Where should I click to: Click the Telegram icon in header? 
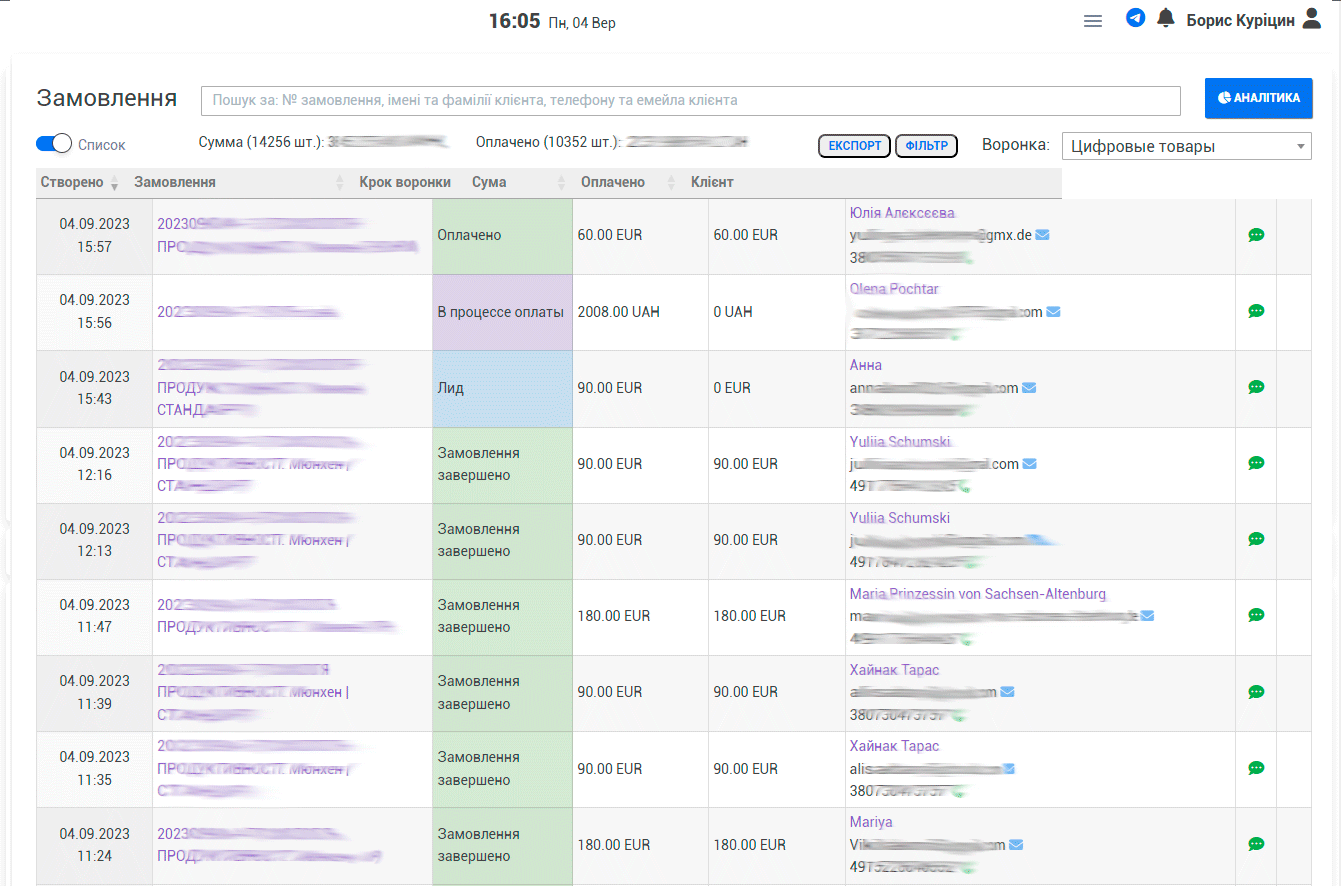pos(1135,18)
